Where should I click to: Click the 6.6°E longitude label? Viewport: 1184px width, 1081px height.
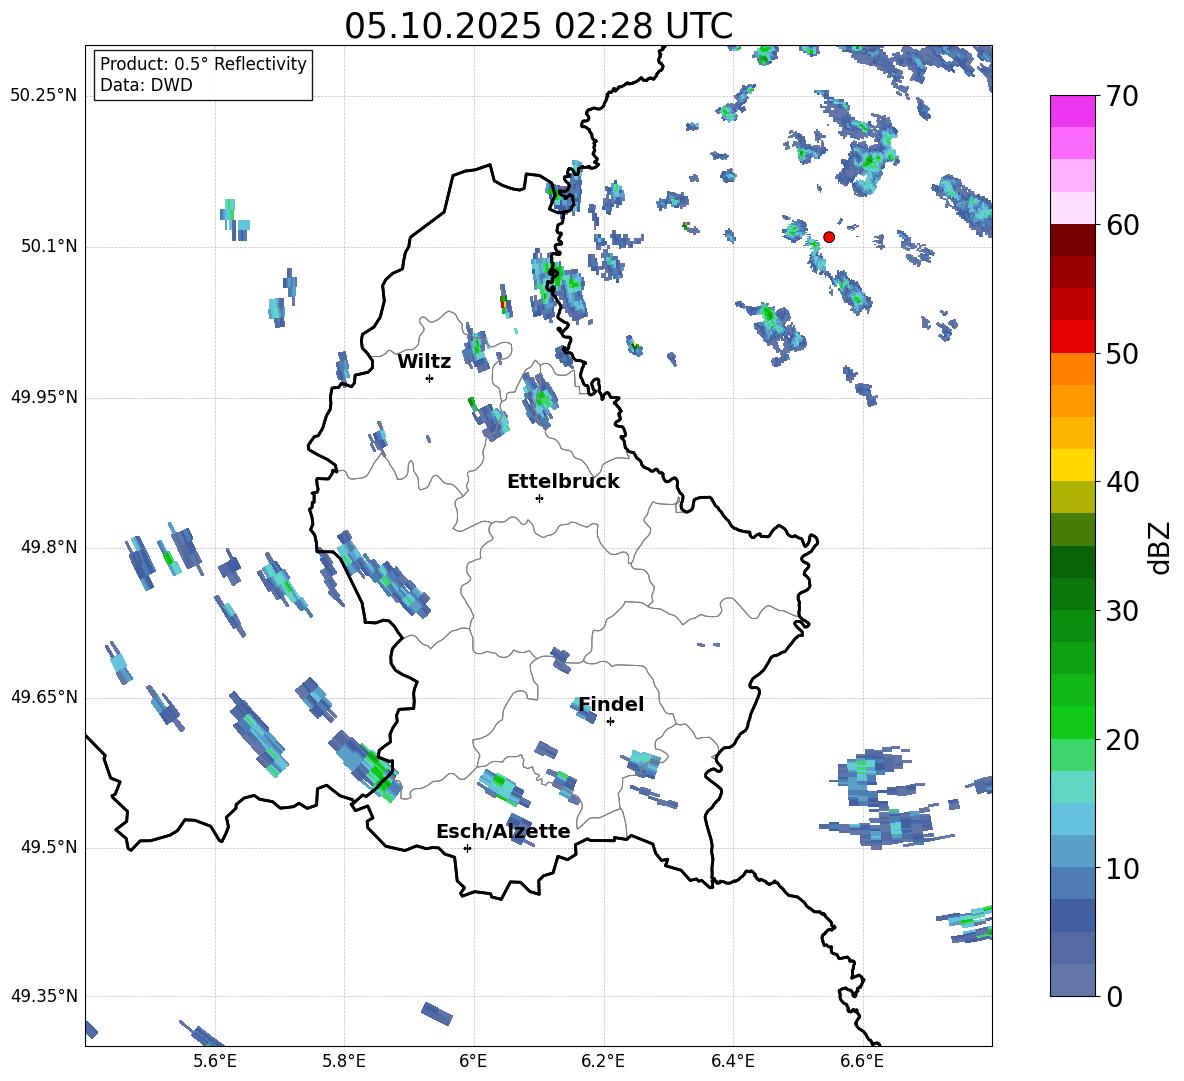pos(862,1061)
